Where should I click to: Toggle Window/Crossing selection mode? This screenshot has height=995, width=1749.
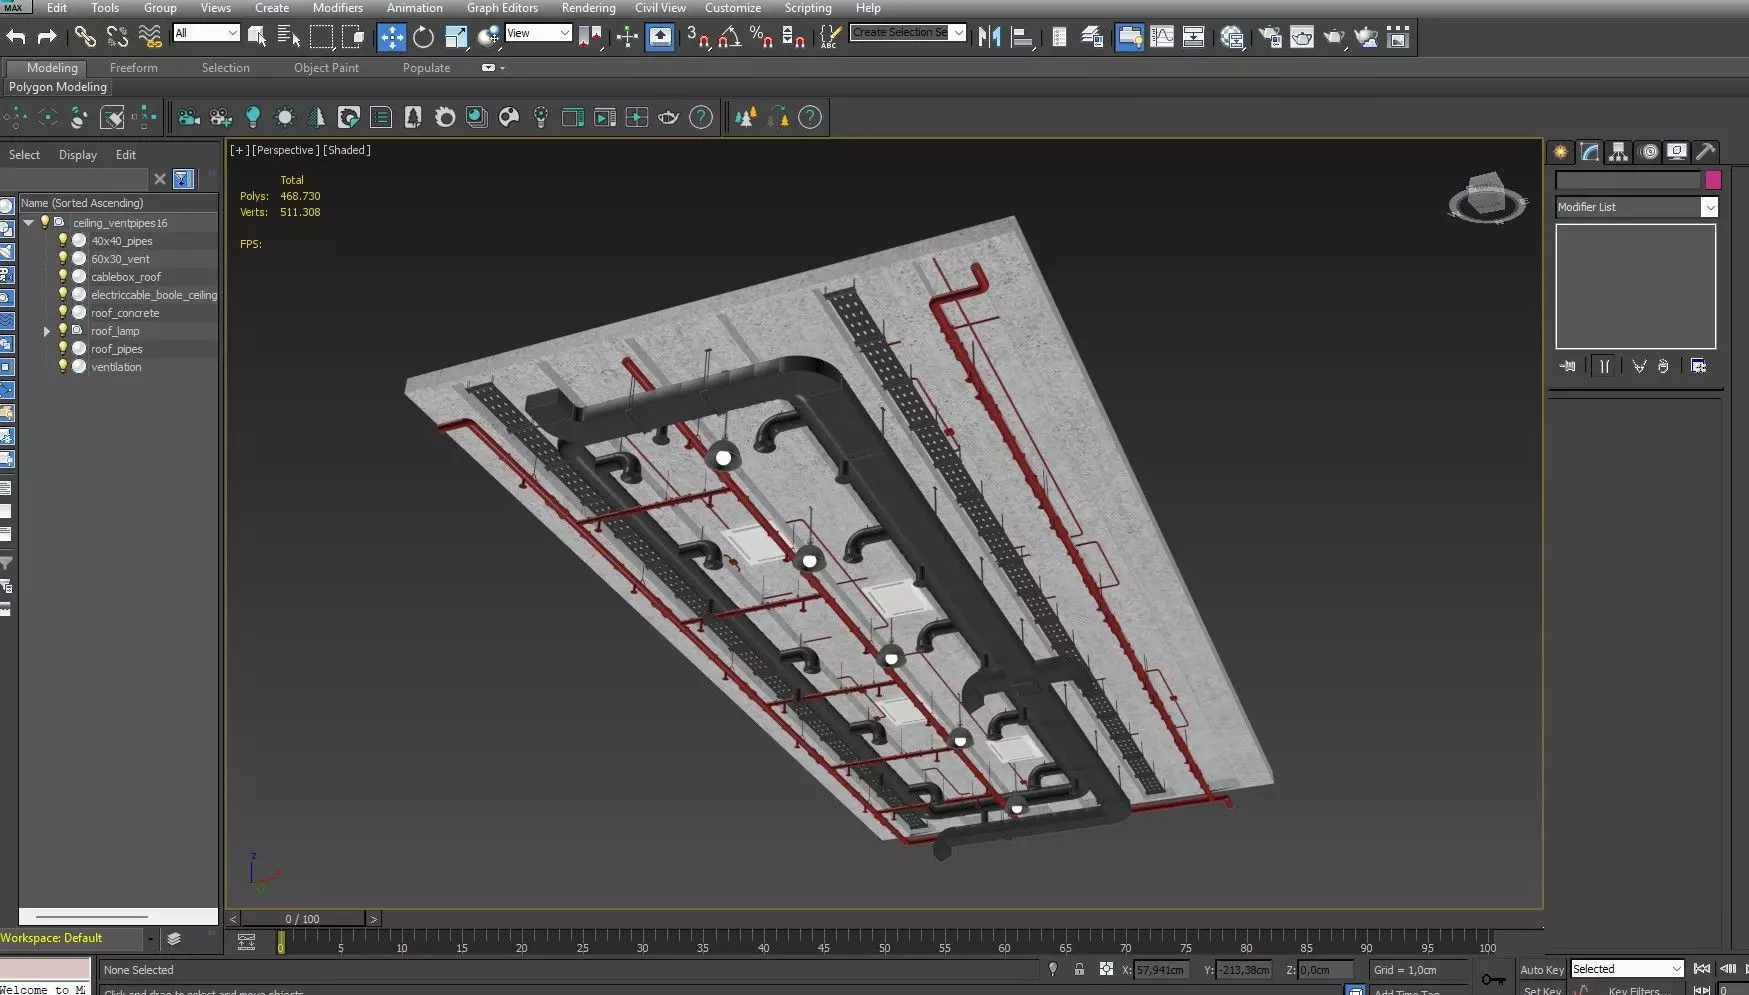coord(353,37)
